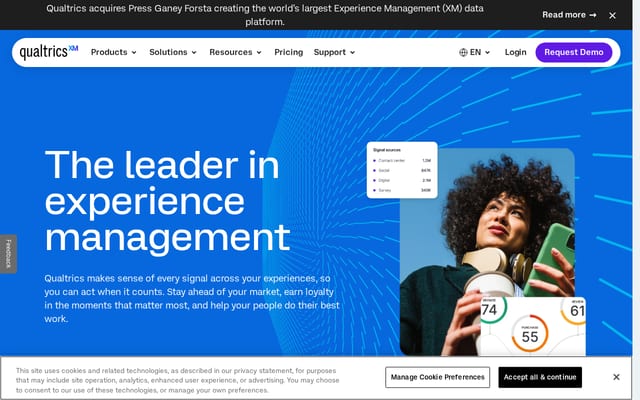Follow the Read more announcement link
Screen dimensions: 640x400
tap(569, 15)
